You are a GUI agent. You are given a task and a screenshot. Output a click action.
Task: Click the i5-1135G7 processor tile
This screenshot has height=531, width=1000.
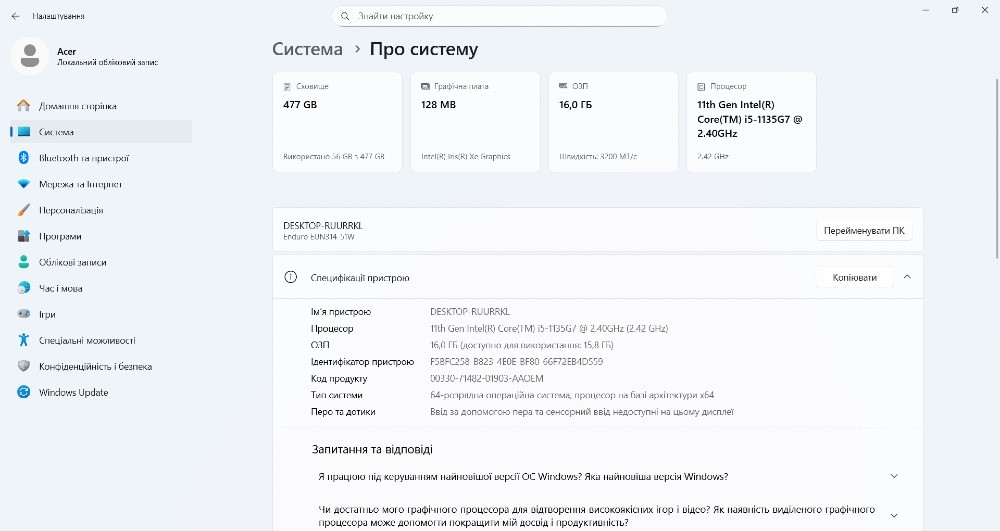751,122
